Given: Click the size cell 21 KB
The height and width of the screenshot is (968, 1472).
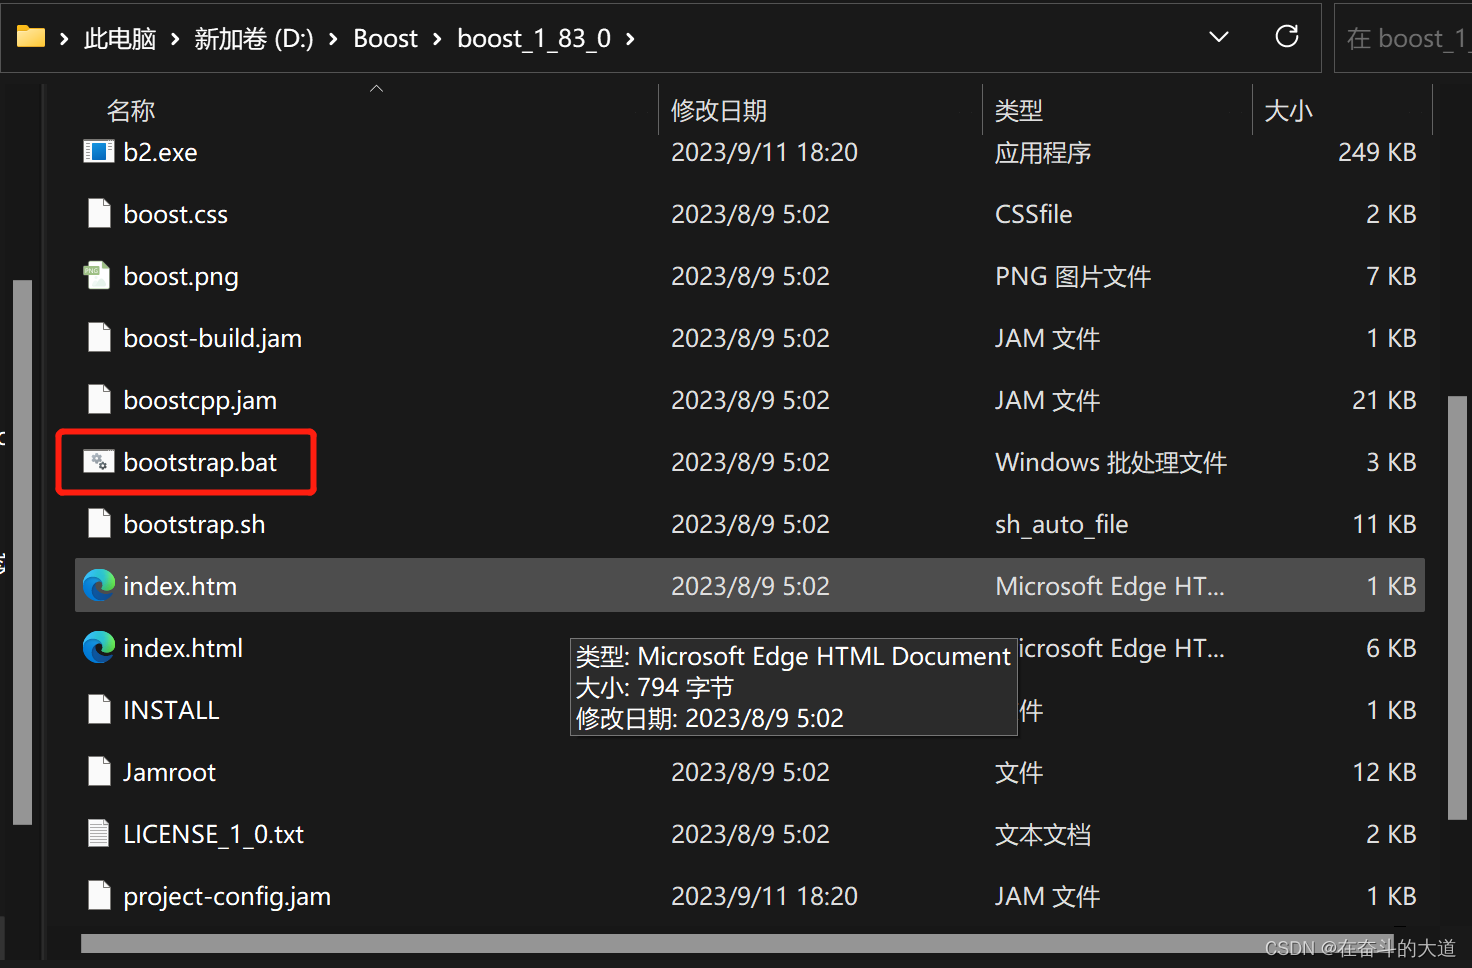Looking at the screenshot, I should click(x=1384, y=400).
